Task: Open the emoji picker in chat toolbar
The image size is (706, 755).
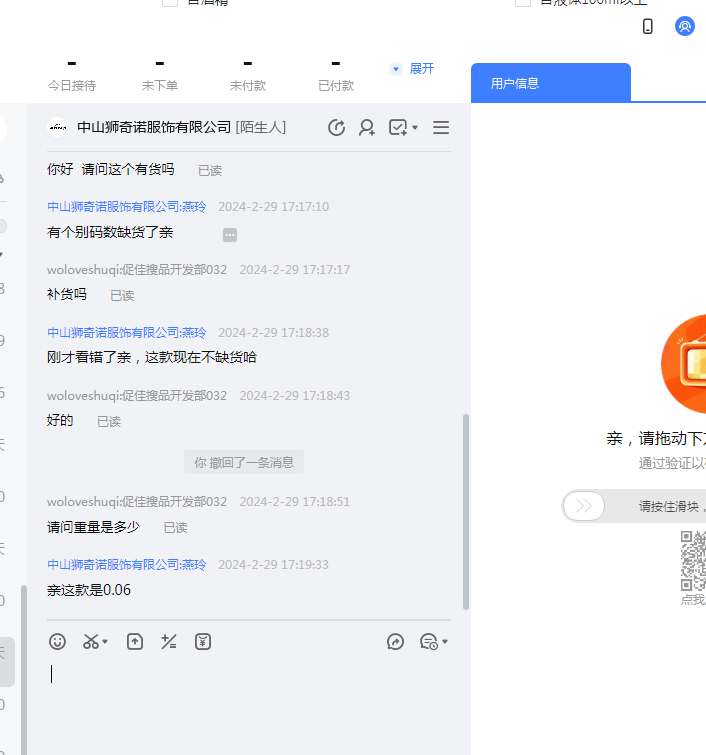Action: coord(58,642)
